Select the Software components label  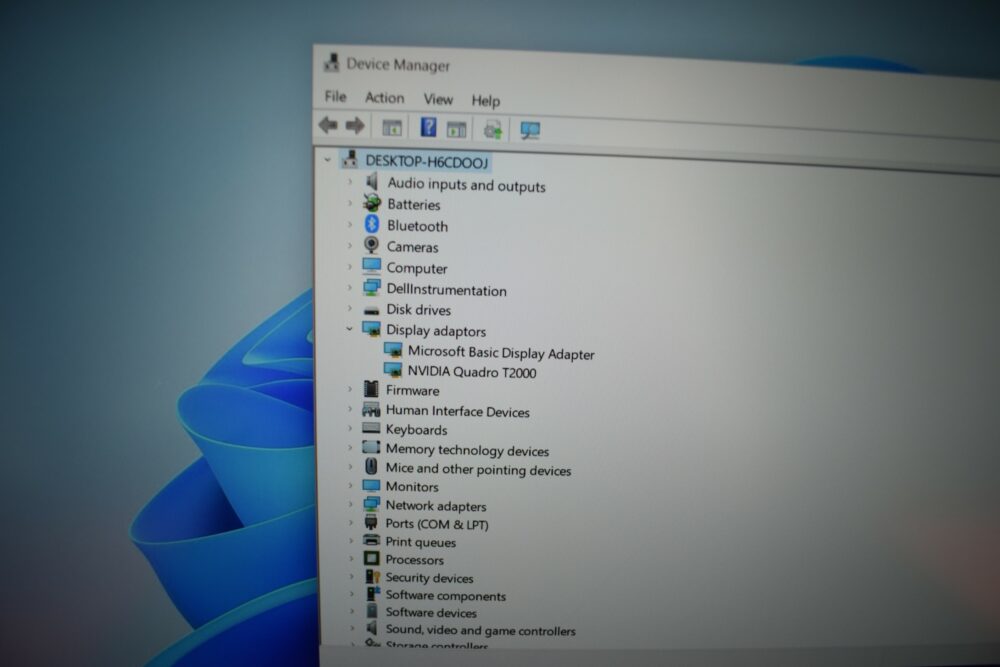click(x=446, y=596)
